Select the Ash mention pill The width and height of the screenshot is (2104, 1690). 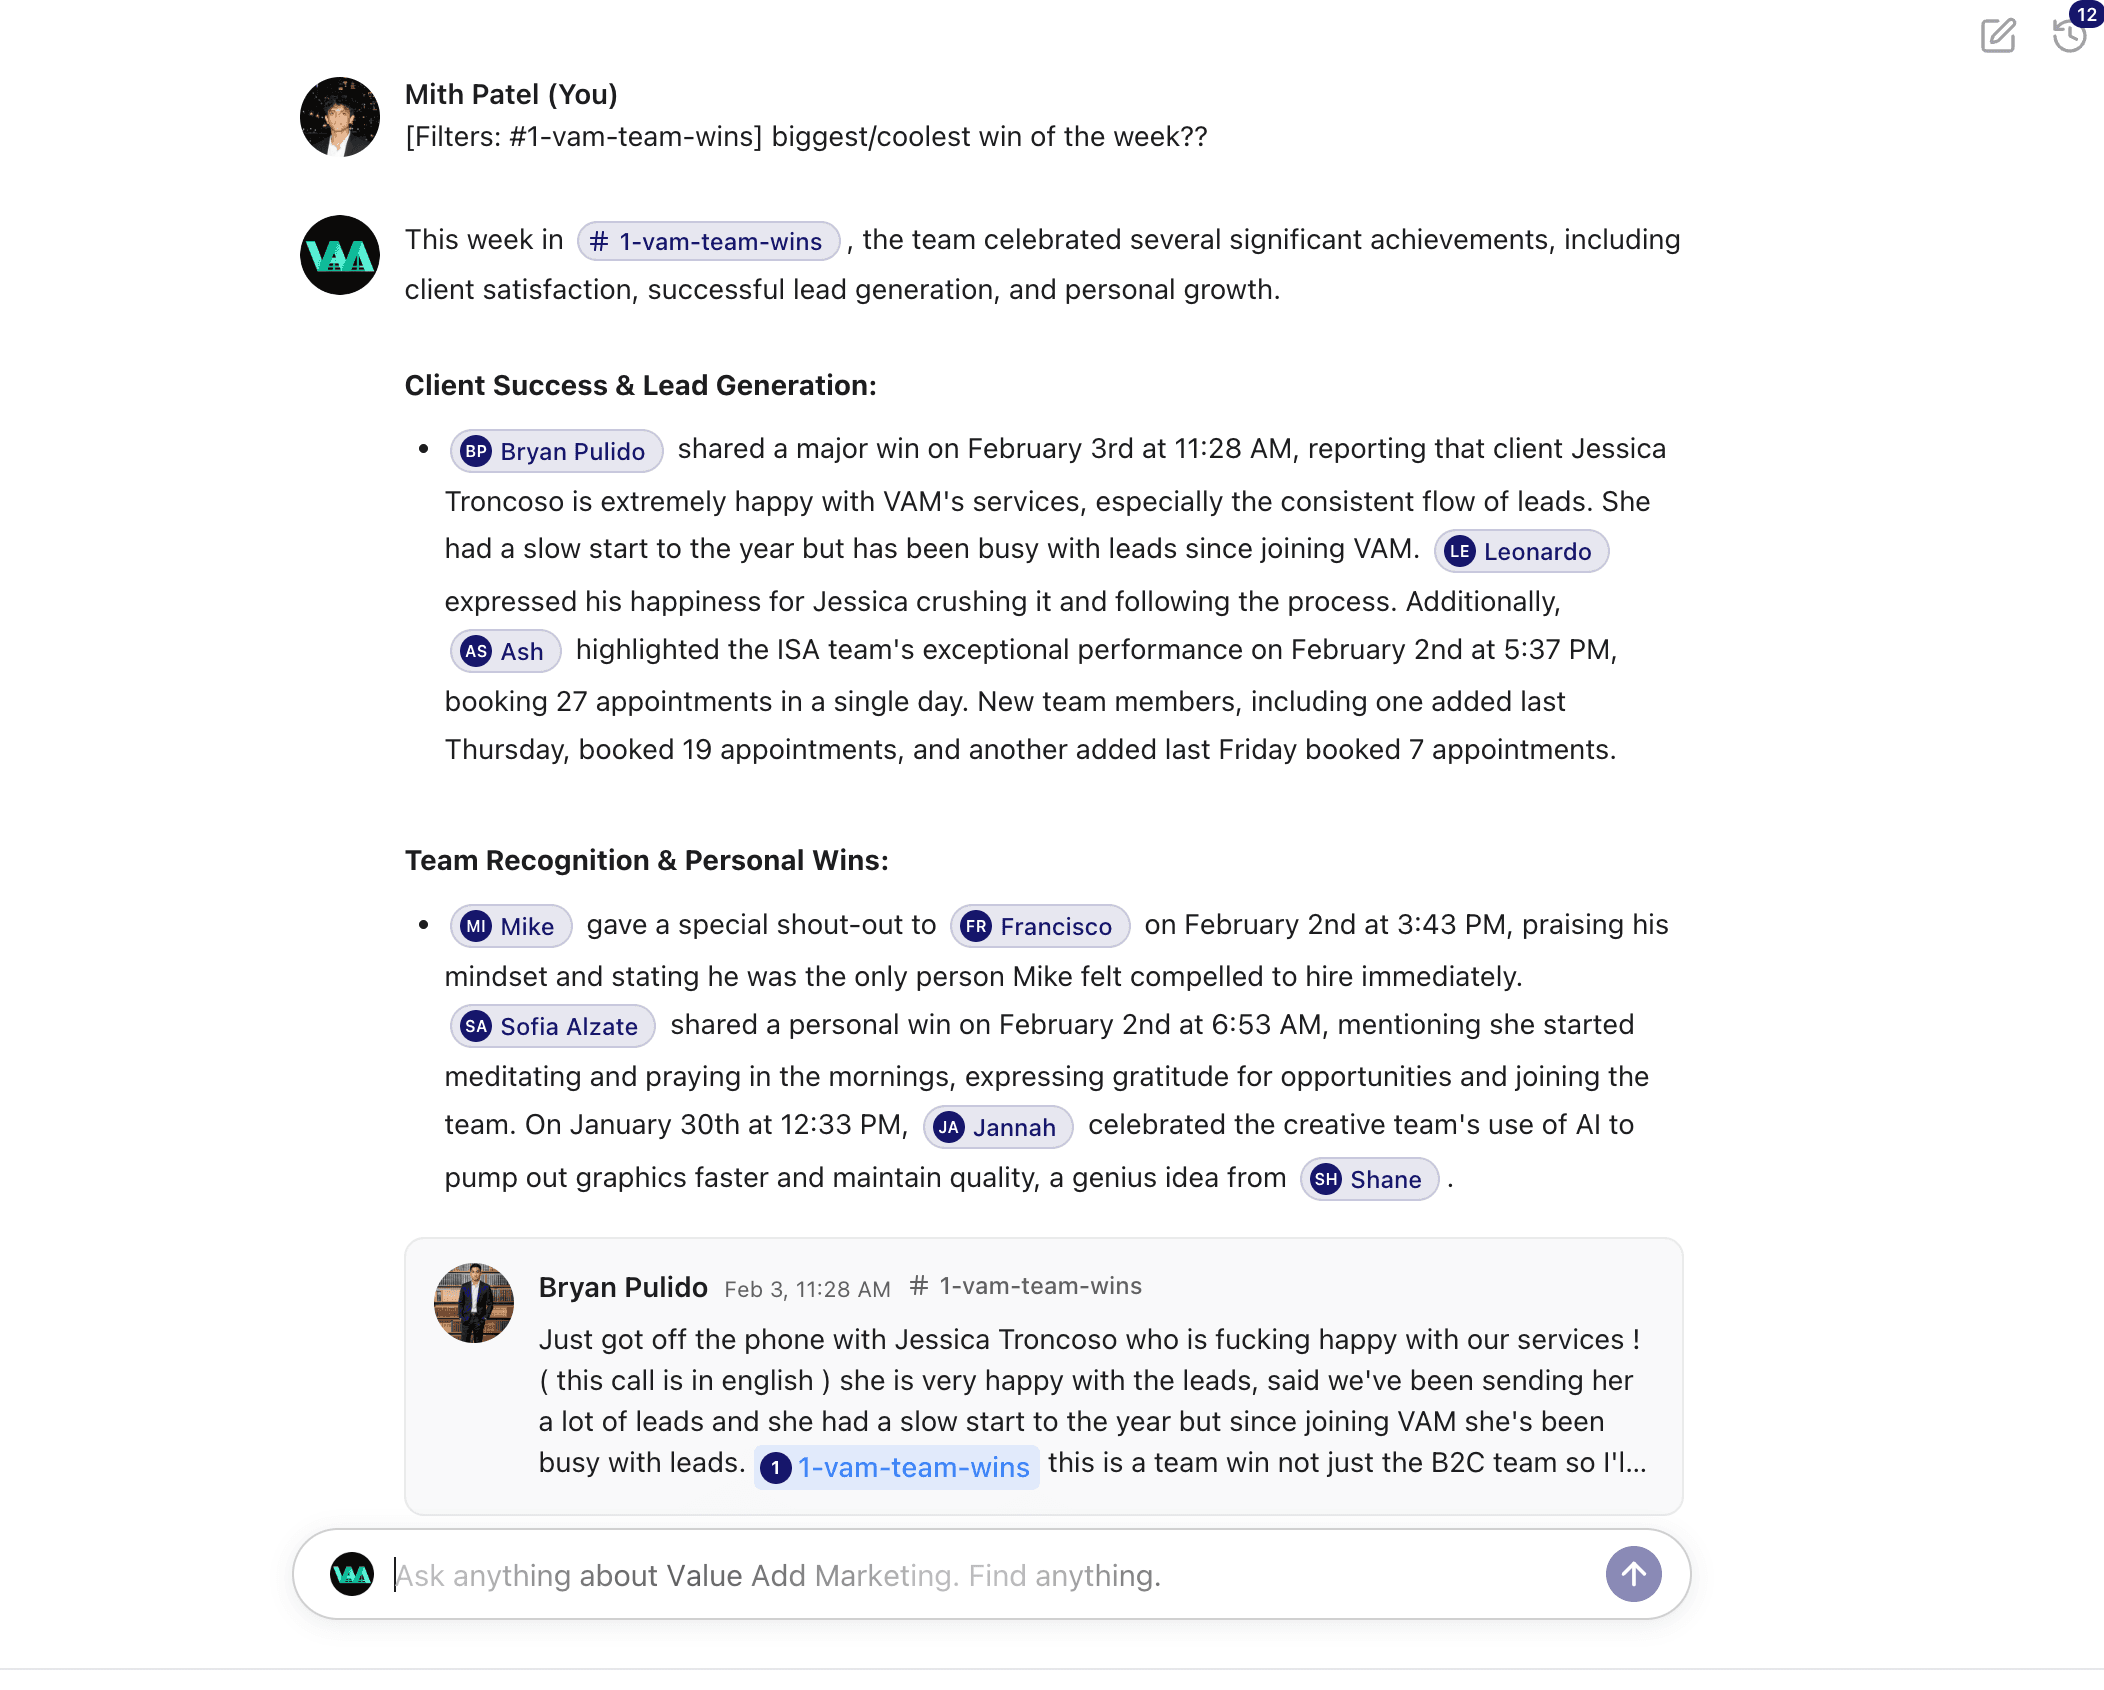tap(504, 650)
